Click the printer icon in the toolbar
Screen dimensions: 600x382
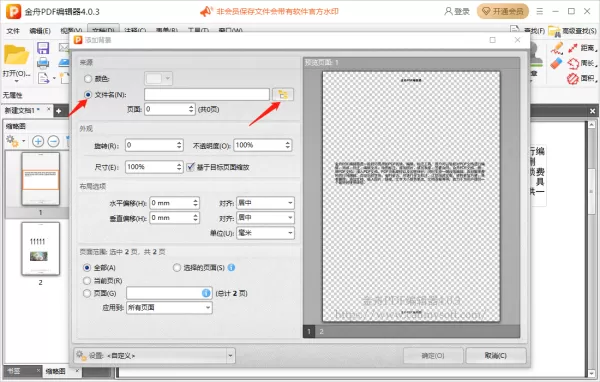click(43, 62)
